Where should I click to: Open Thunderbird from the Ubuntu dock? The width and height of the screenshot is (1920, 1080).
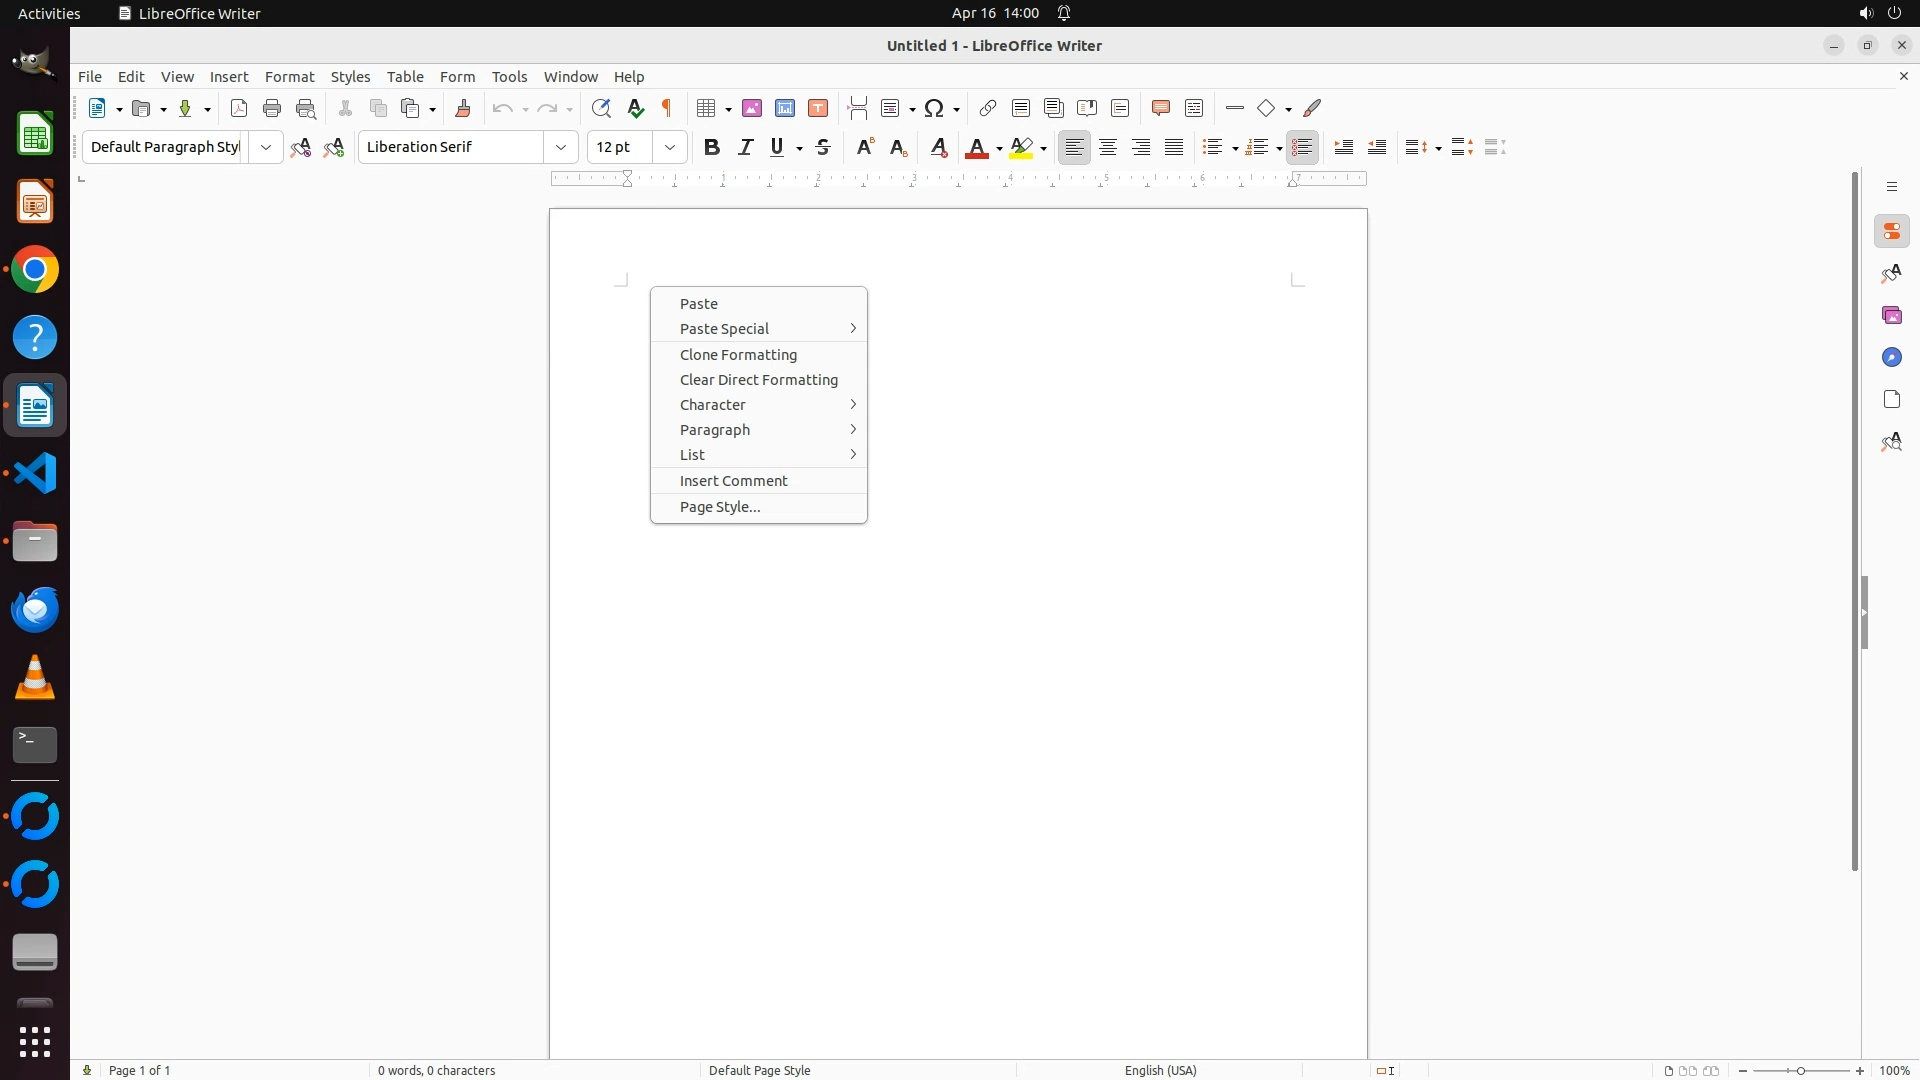click(x=35, y=609)
